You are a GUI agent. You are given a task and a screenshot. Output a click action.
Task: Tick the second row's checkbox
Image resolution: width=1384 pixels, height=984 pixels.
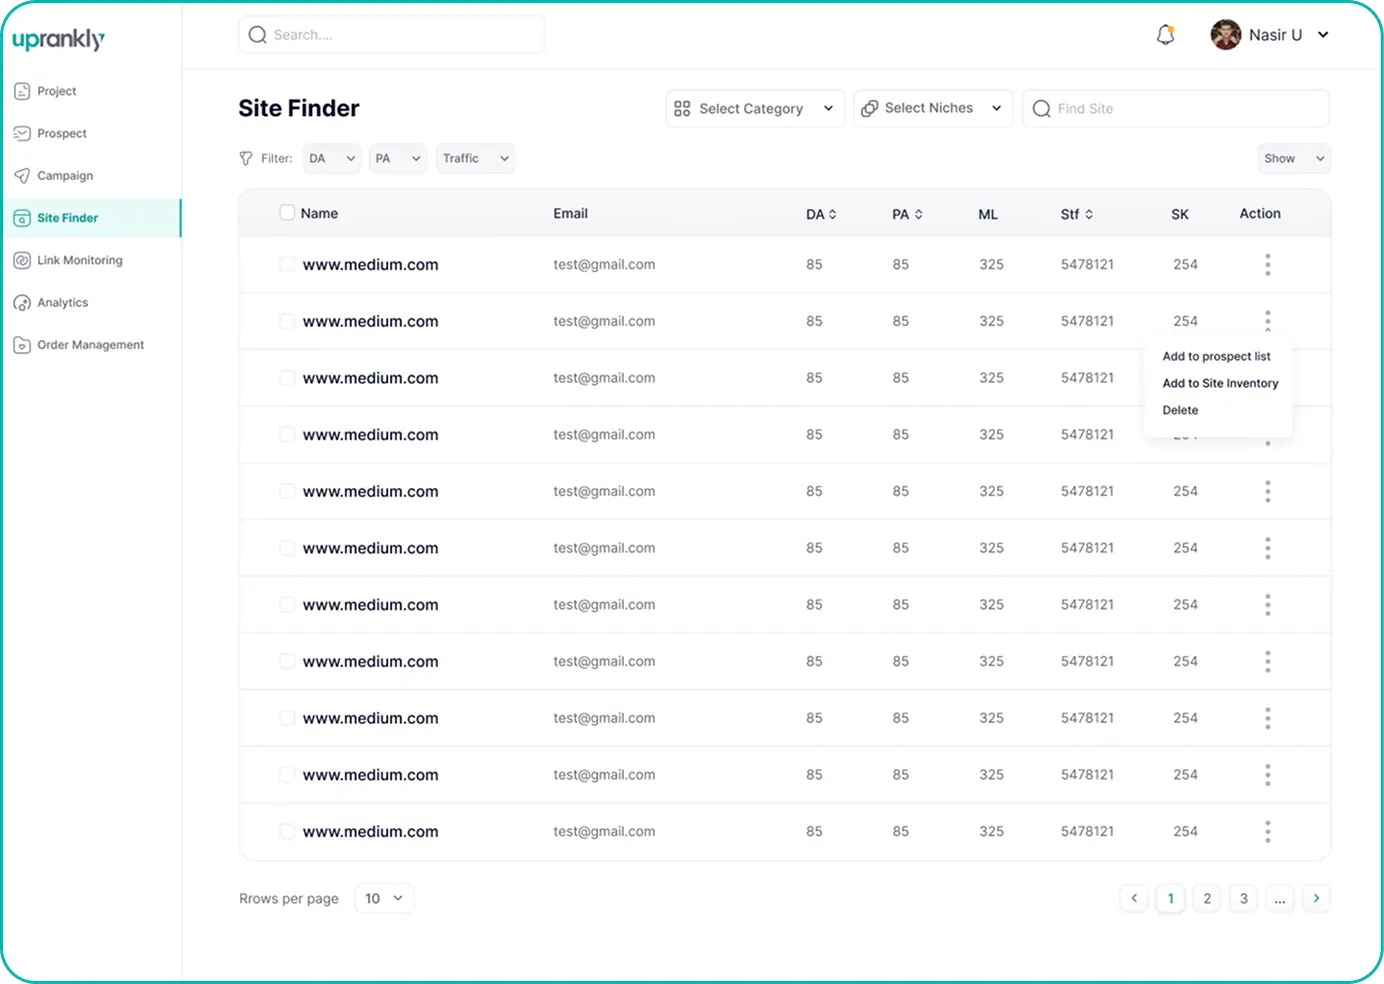coord(287,321)
